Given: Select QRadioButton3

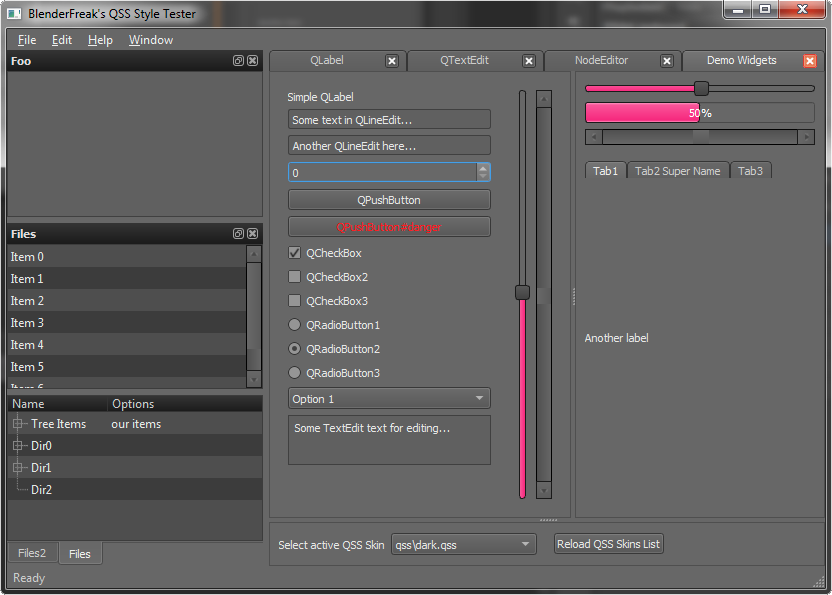Looking at the screenshot, I should point(294,373).
